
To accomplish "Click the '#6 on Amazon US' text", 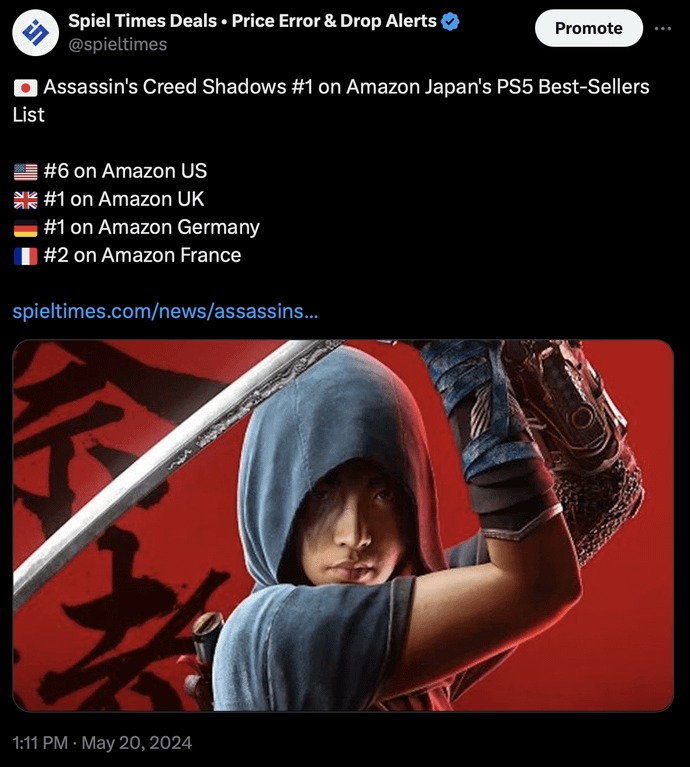I will 125,171.
